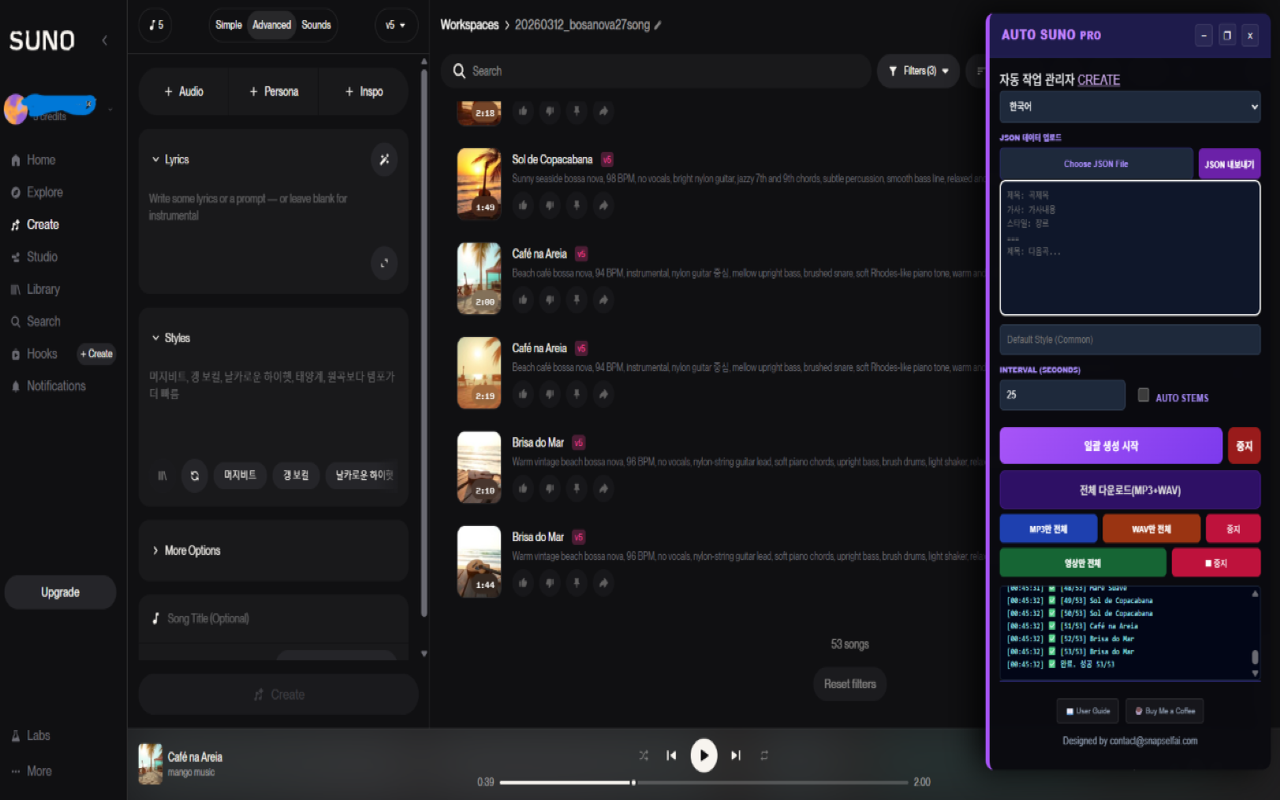Dislike the Sol de Copacabana song
The image size is (1280, 800).
click(549, 206)
